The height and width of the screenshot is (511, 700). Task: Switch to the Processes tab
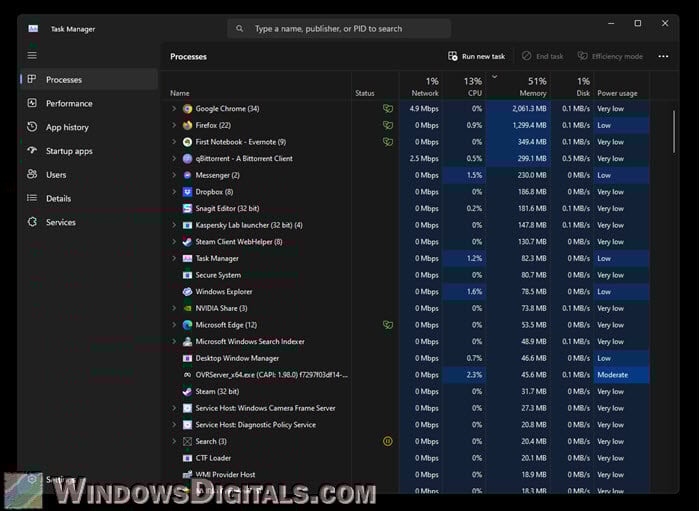(89, 79)
